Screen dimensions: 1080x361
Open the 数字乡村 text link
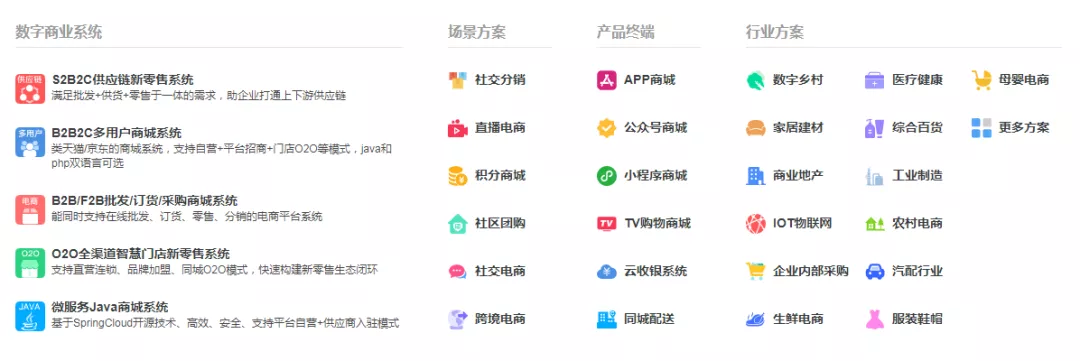[x=798, y=80]
